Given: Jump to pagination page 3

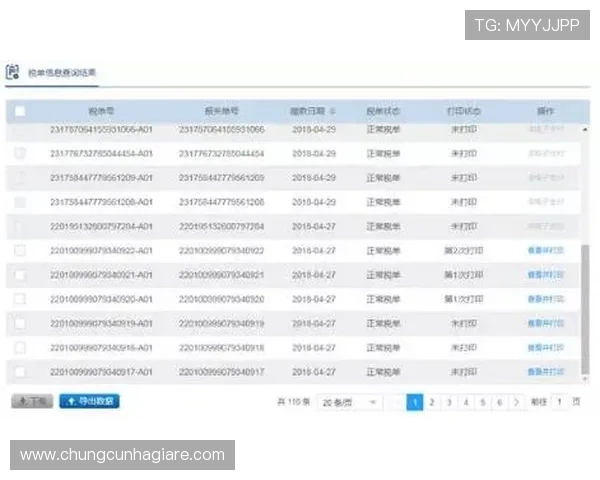Looking at the screenshot, I should click(449, 402).
